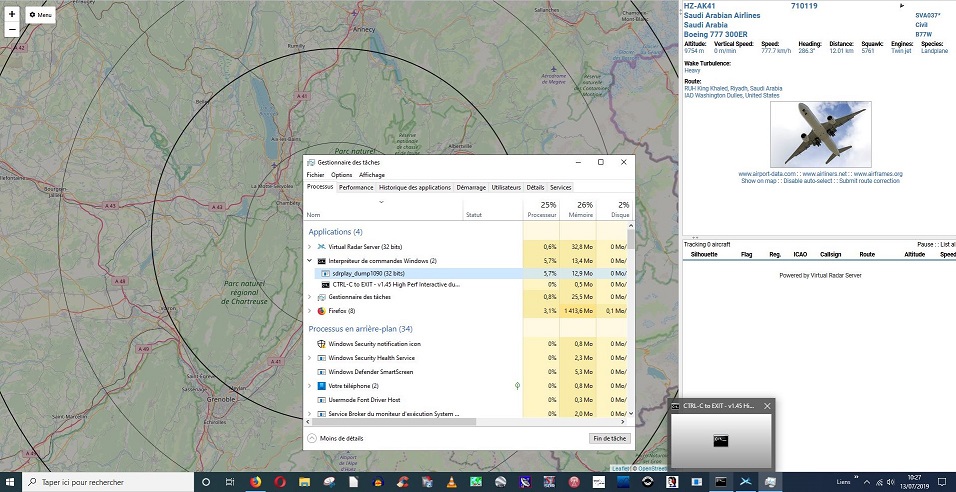Image resolution: width=956 pixels, height=492 pixels.
Task: Collapse Task Manager with Moins de détails
Action: coord(335,438)
